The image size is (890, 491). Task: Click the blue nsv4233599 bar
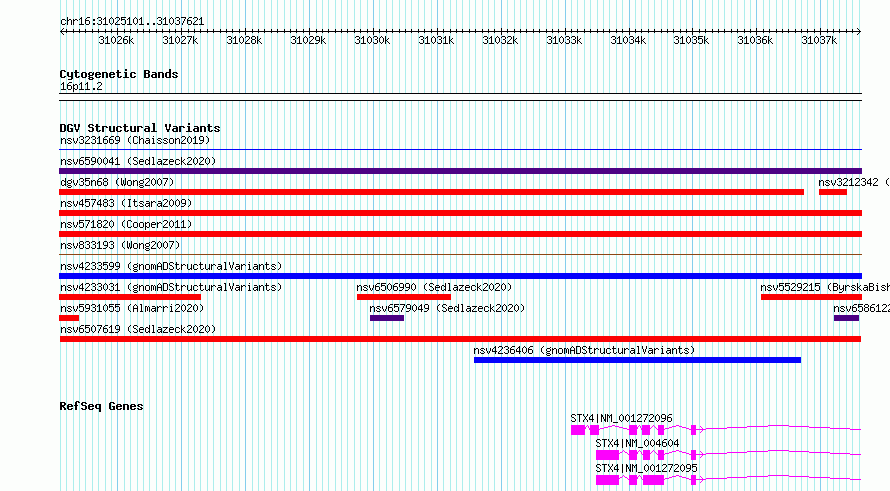tap(460, 276)
